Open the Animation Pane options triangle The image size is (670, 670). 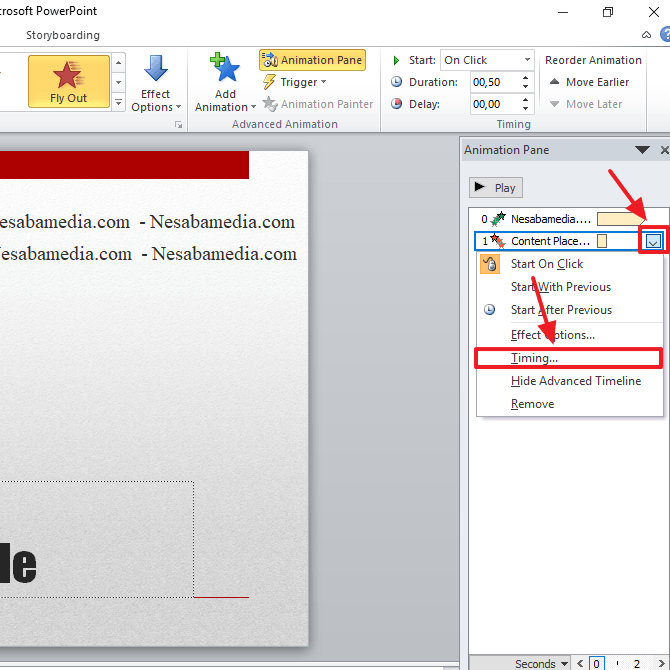[642, 150]
